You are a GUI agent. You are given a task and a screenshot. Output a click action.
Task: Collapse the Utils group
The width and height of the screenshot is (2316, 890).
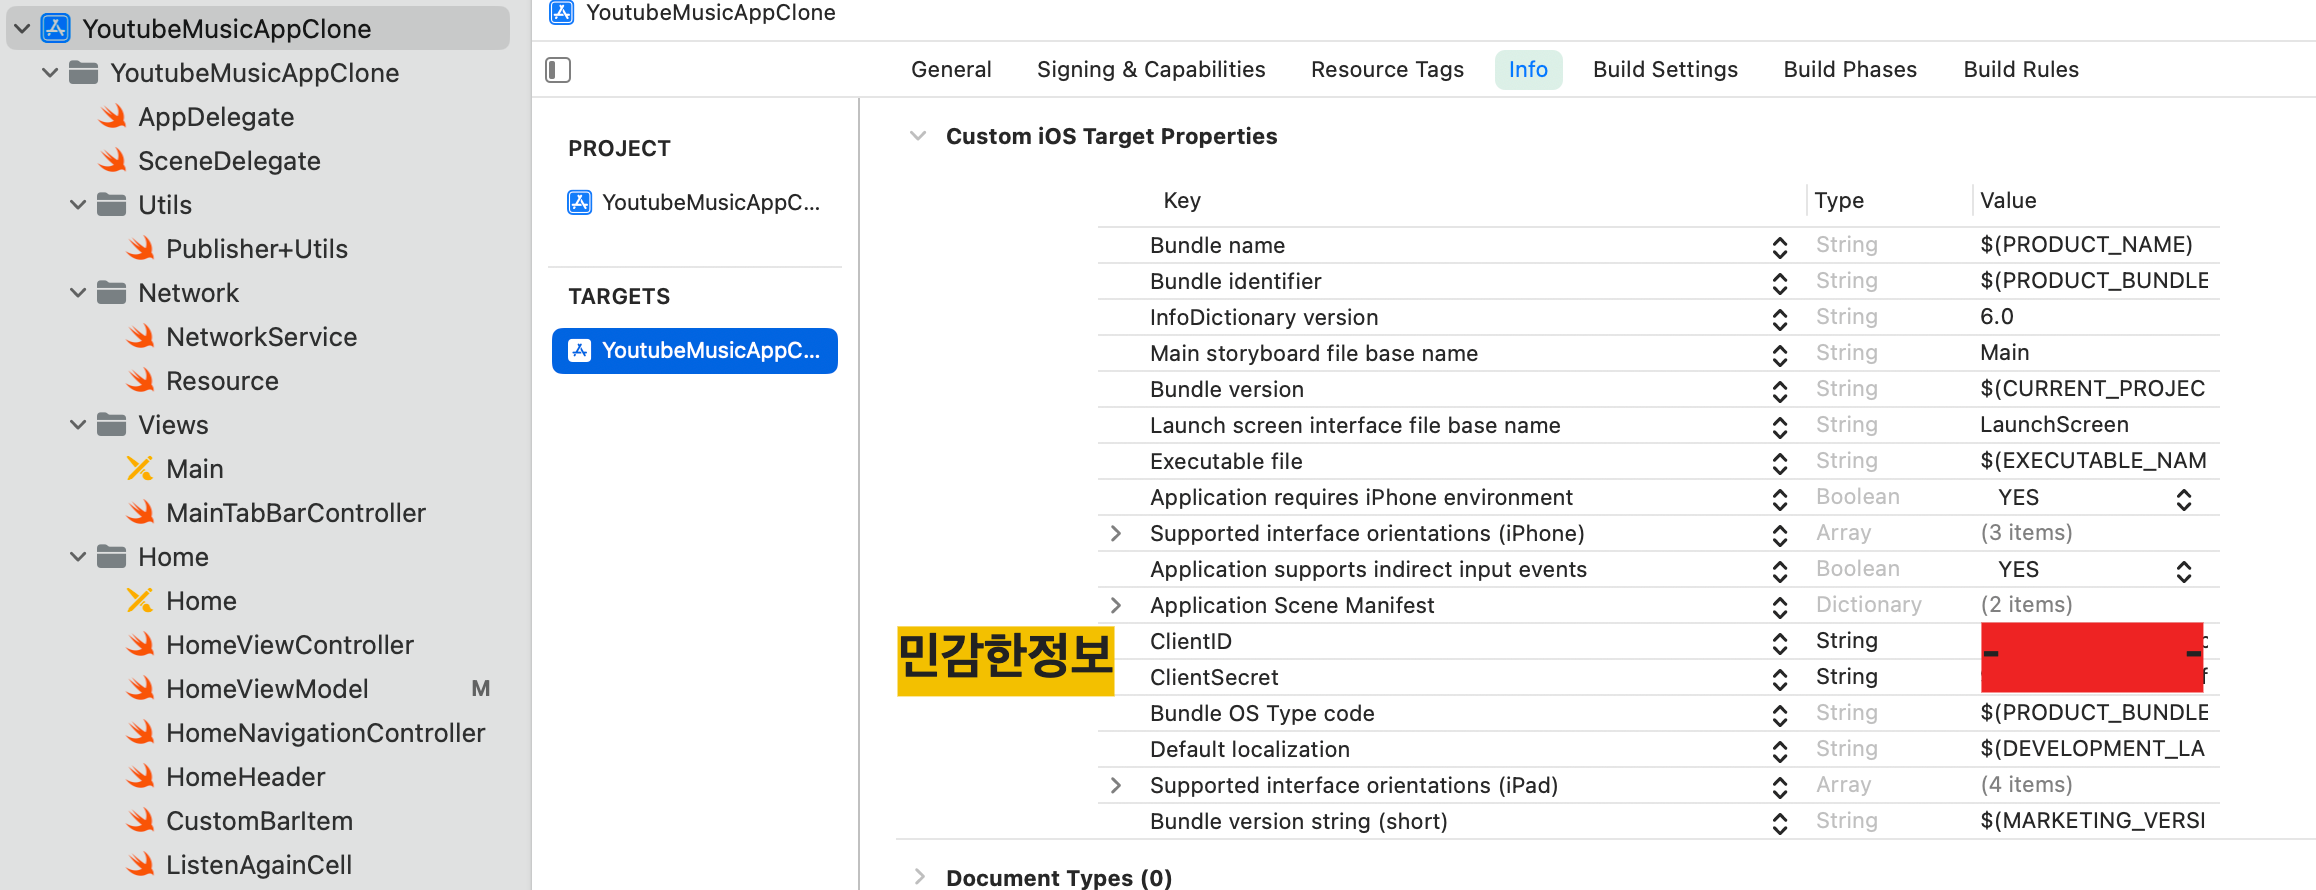point(78,204)
